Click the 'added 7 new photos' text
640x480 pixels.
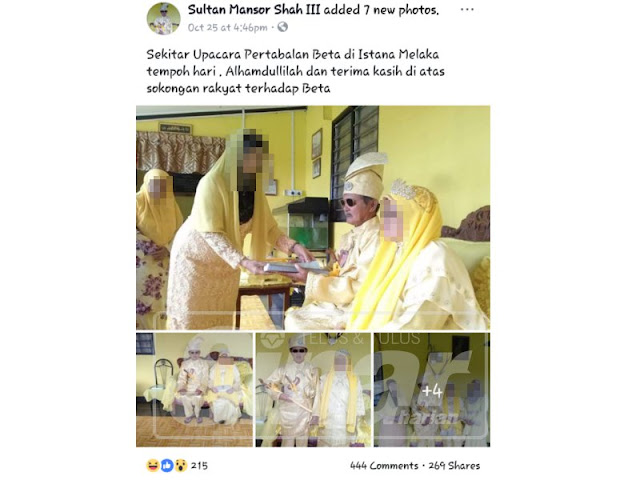(x=381, y=10)
